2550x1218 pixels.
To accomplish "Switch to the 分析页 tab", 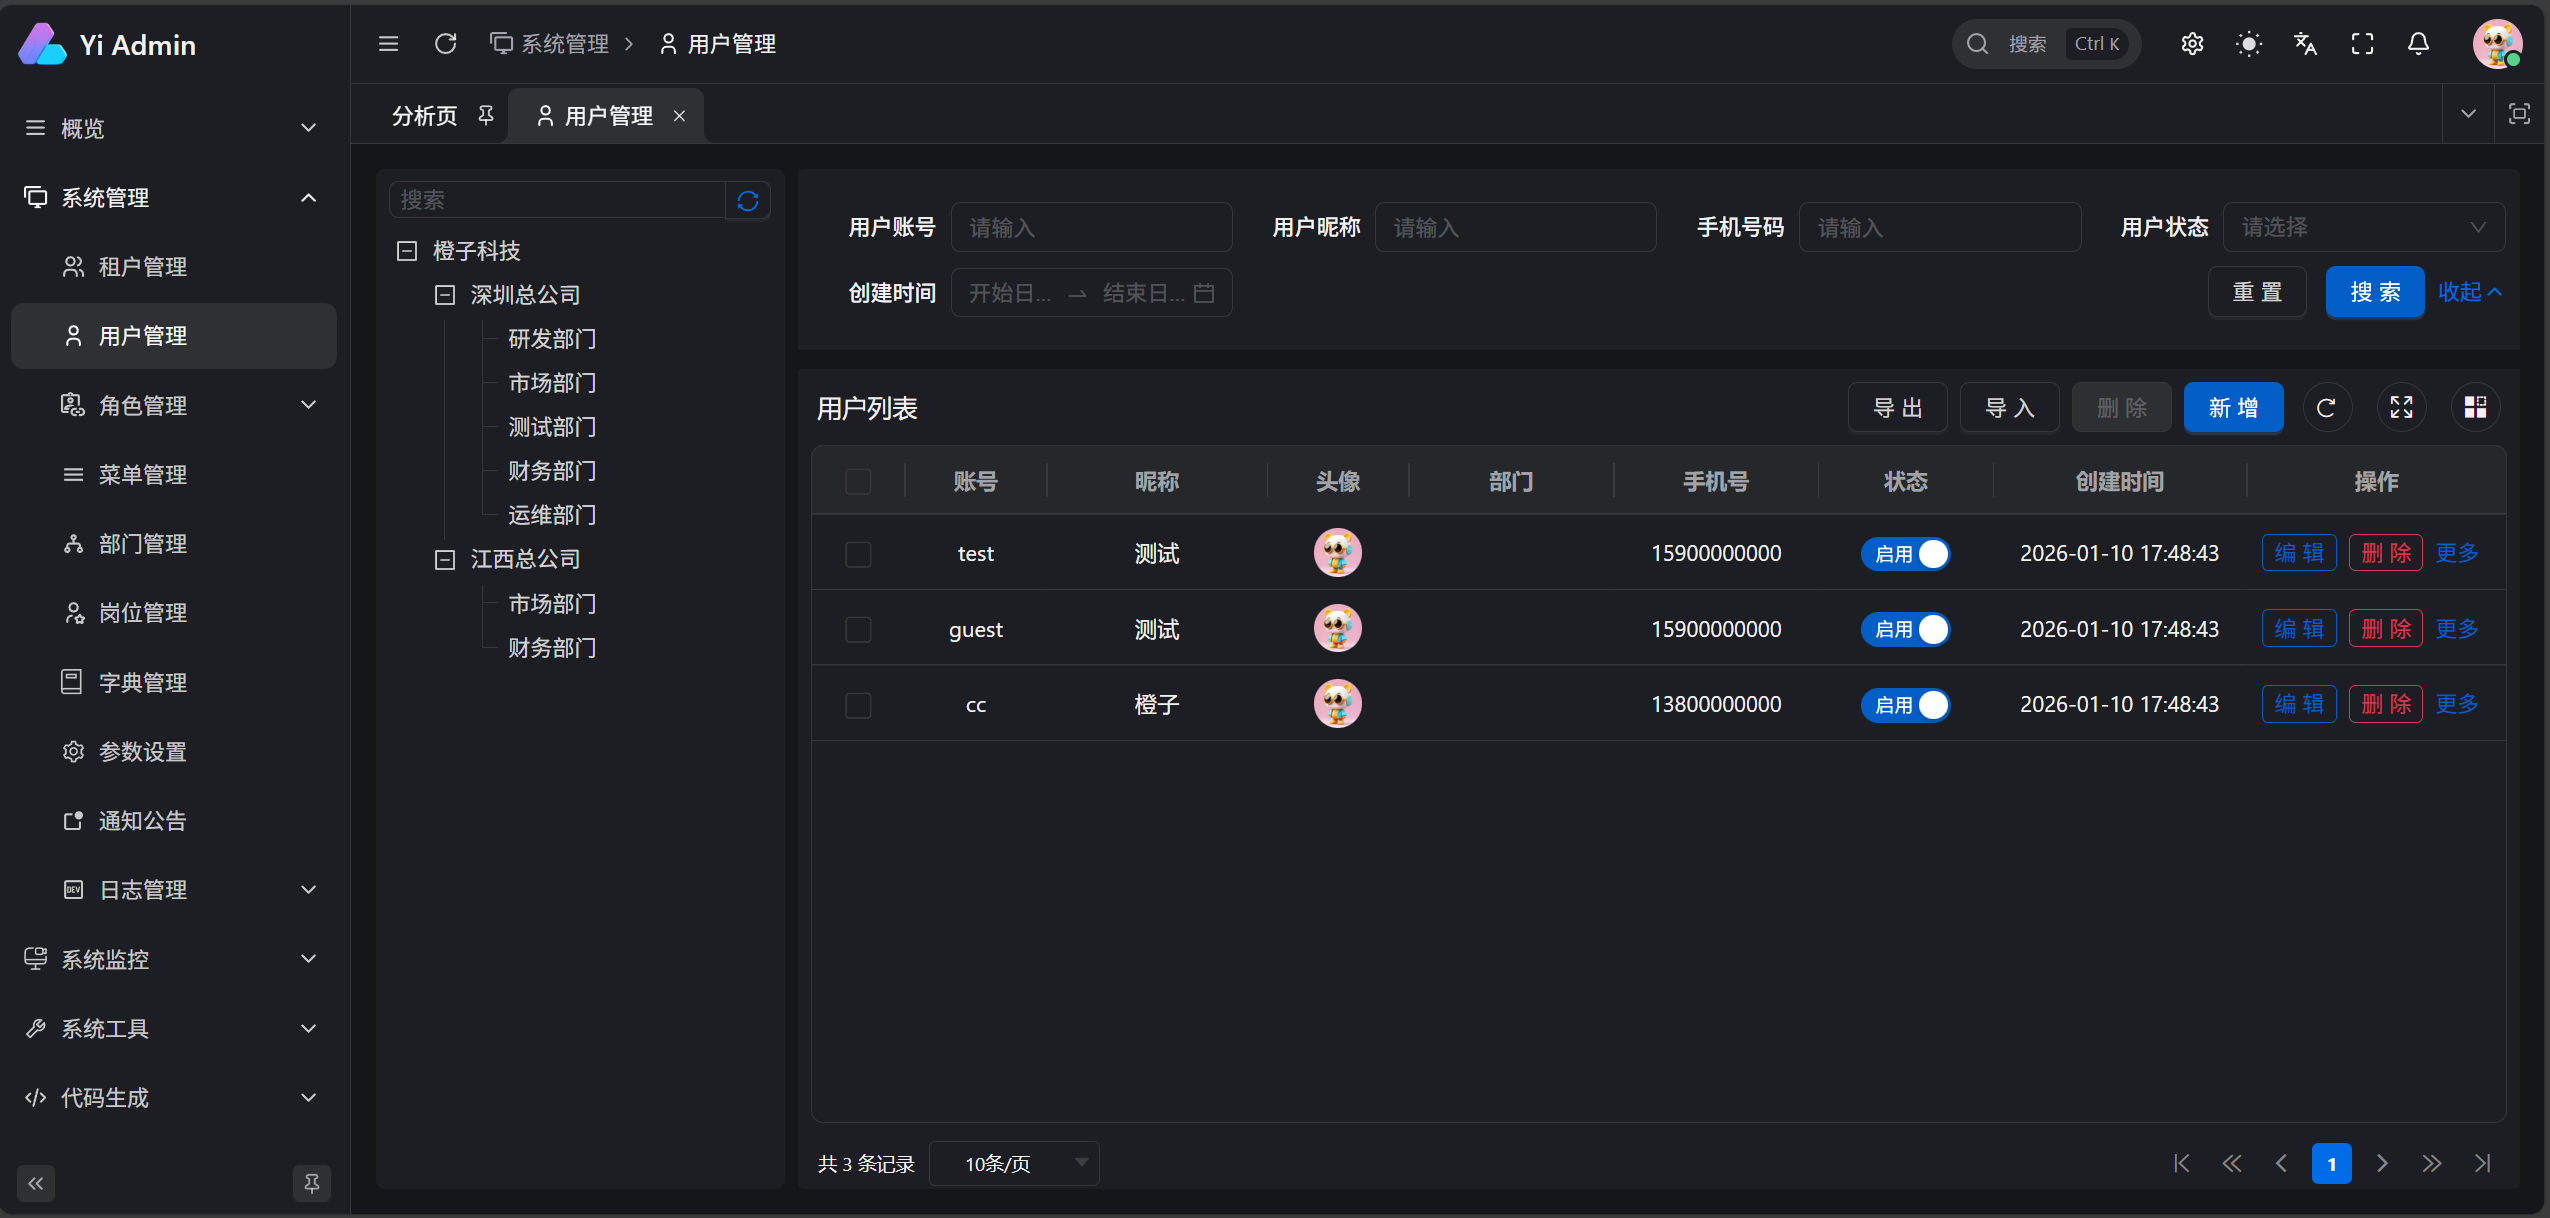I will tap(425, 116).
